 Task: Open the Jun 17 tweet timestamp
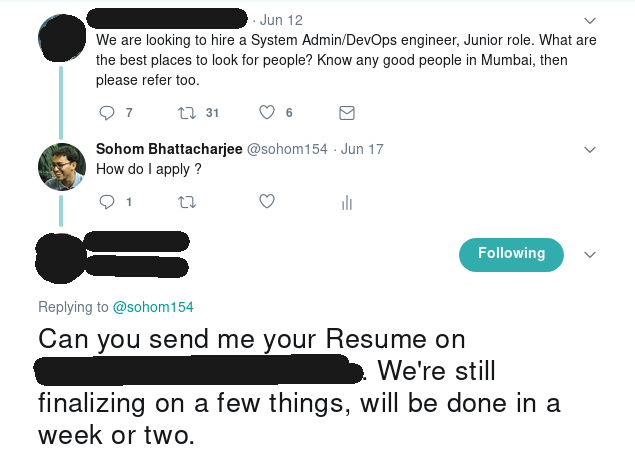coord(362,149)
